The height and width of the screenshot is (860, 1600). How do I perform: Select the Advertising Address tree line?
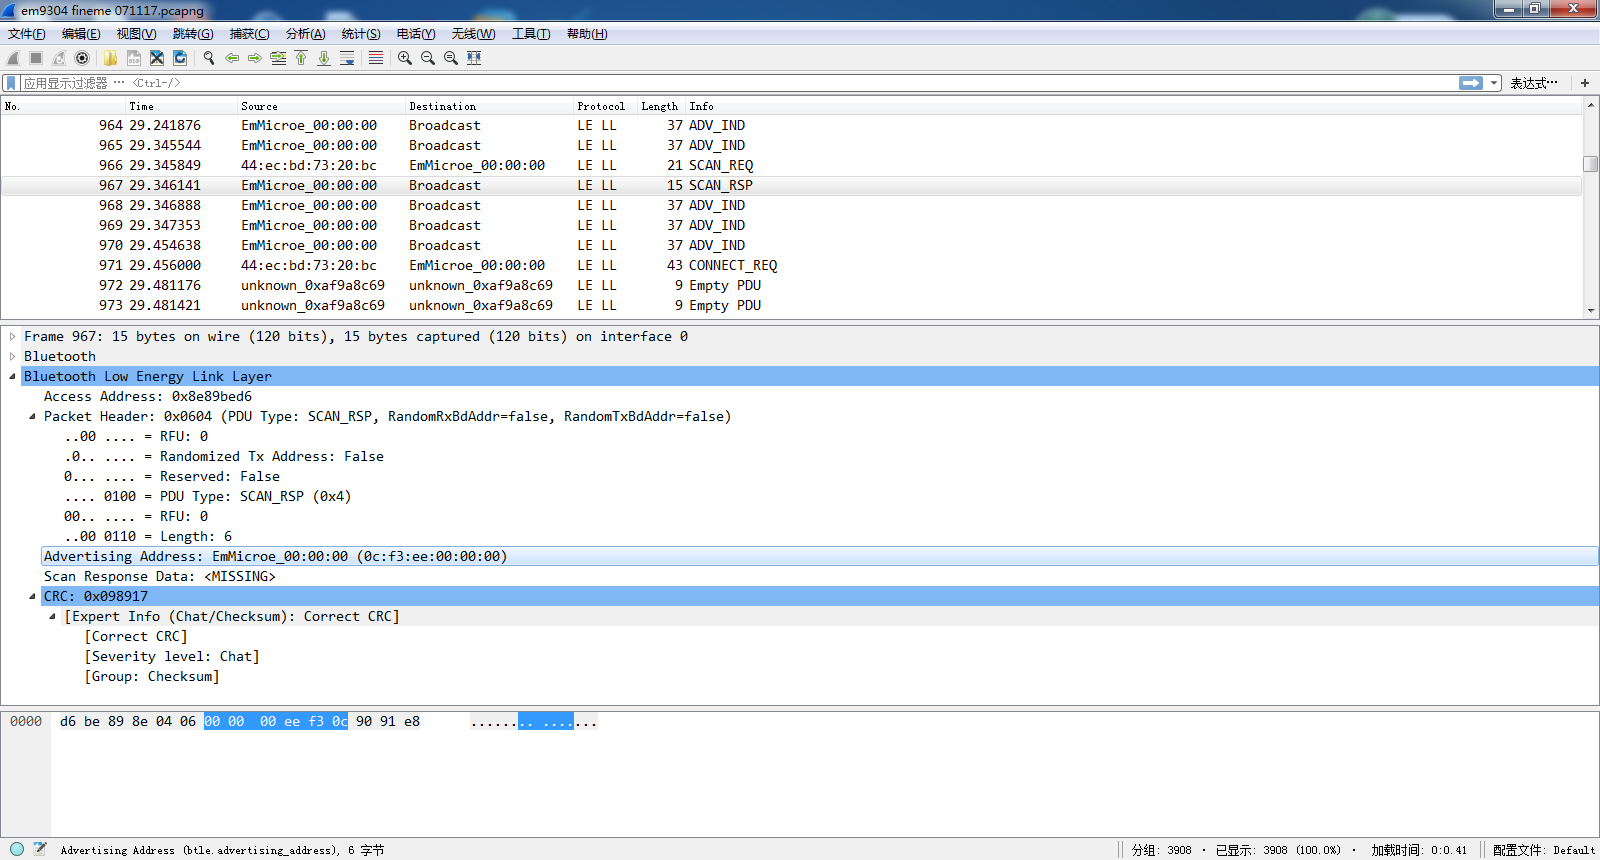tap(820, 556)
